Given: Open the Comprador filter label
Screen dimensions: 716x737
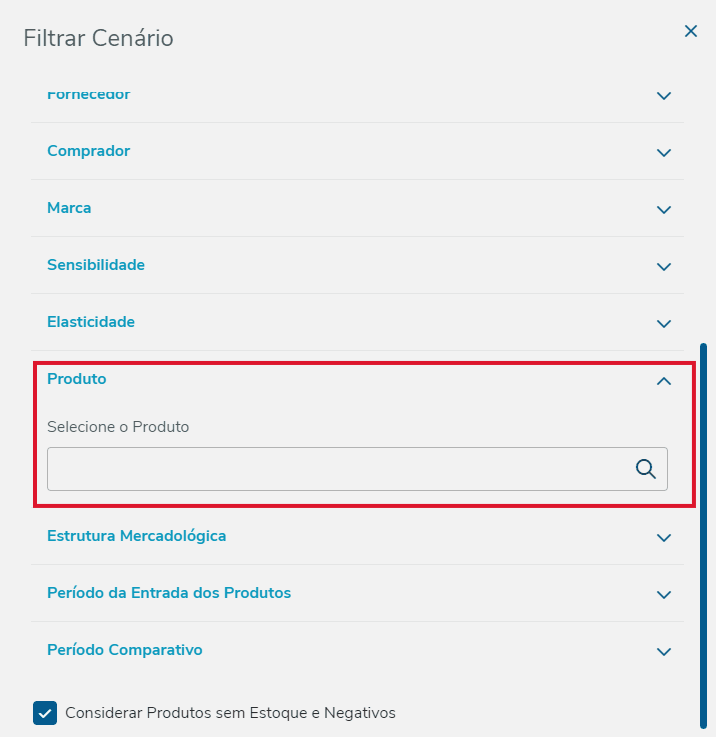Looking at the screenshot, I should pos(89,151).
